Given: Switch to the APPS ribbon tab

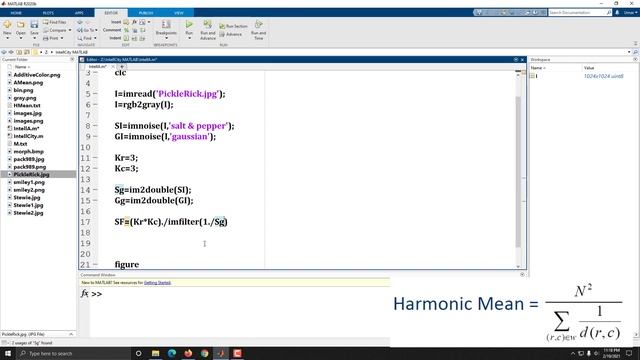Looking at the screenshot, I should point(79,13).
